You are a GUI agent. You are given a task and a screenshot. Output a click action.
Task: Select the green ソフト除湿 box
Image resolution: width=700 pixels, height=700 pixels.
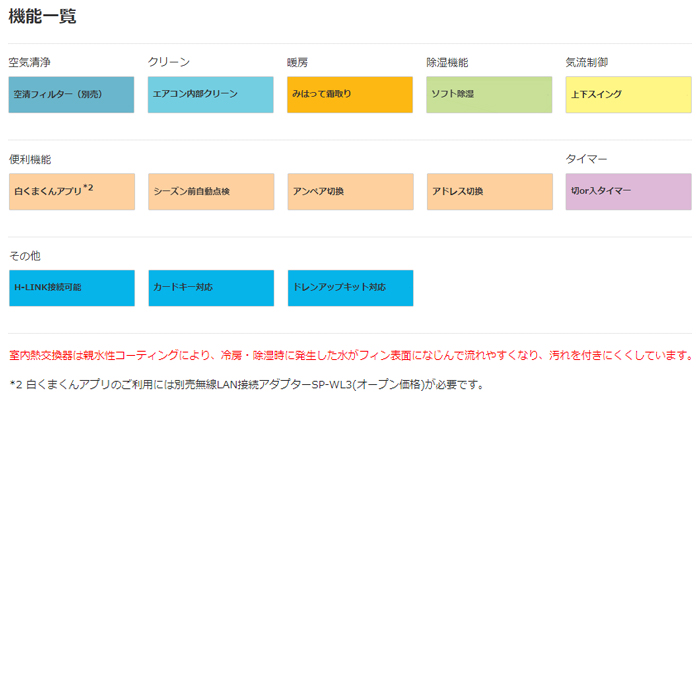pyautogui.click(x=488, y=94)
